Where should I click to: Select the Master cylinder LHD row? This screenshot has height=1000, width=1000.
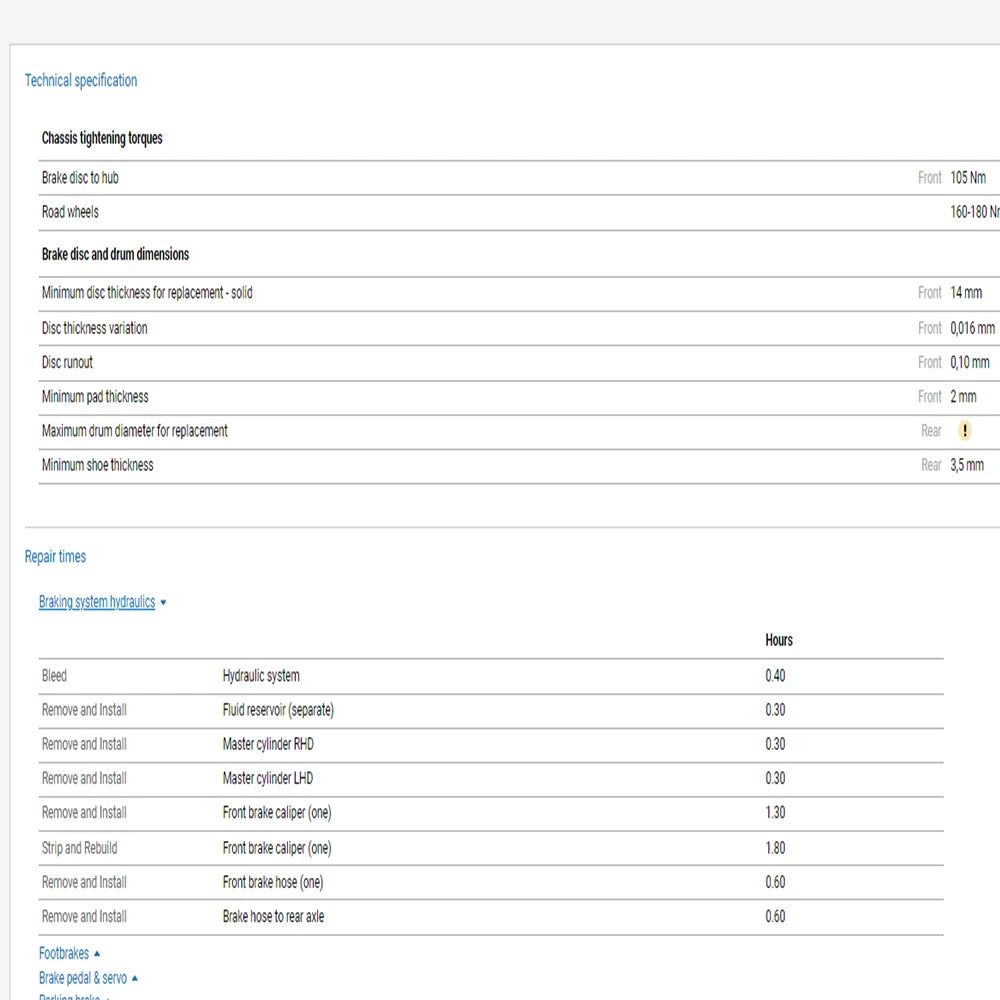click(x=491, y=779)
